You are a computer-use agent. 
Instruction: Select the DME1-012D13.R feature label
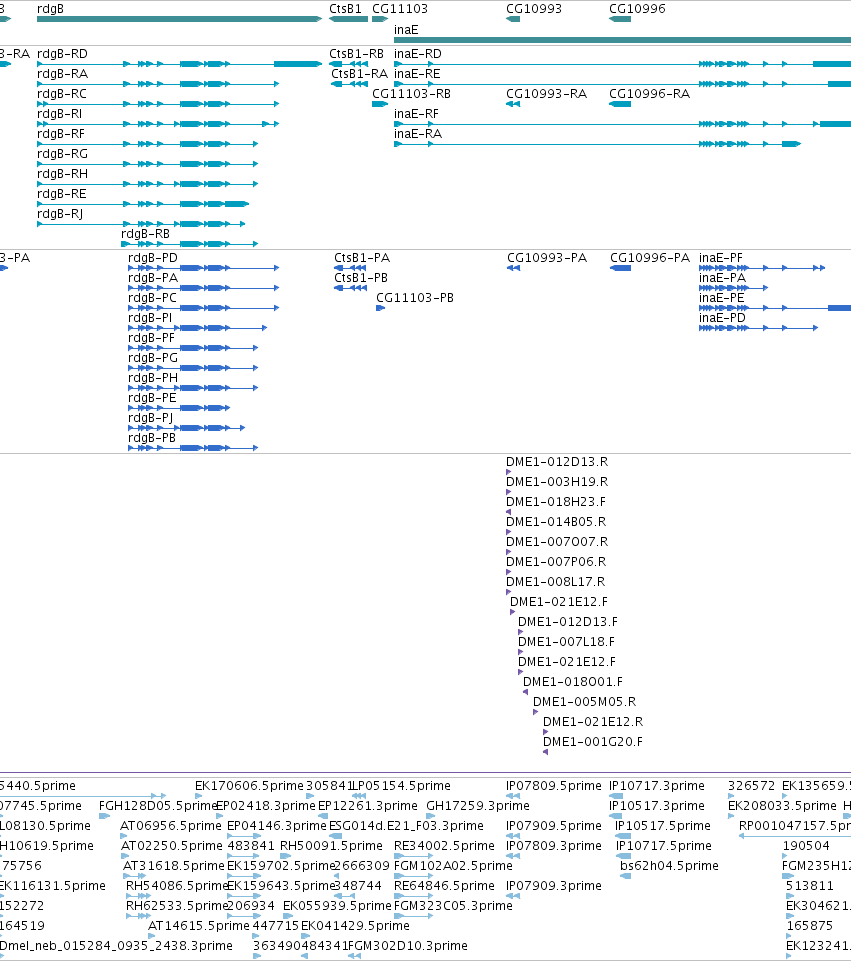pyautogui.click(x=557, y=462)
